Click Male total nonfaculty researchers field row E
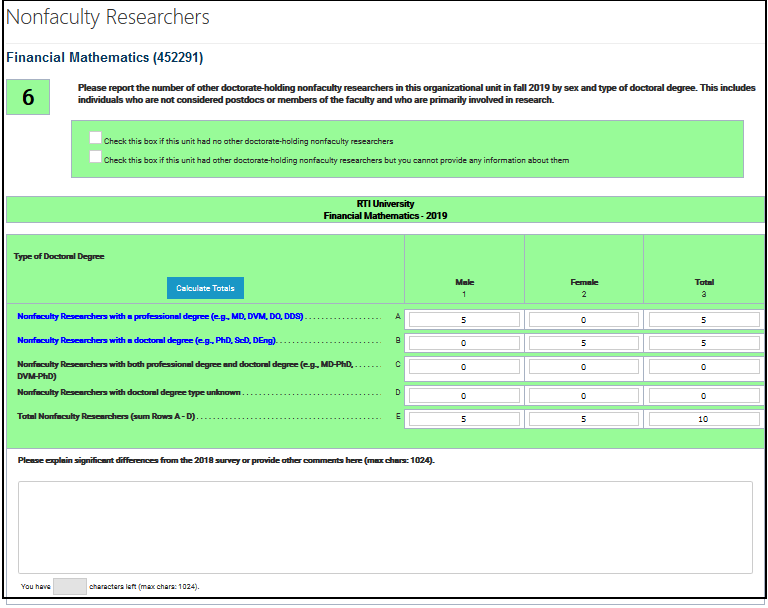 point(464,419)
